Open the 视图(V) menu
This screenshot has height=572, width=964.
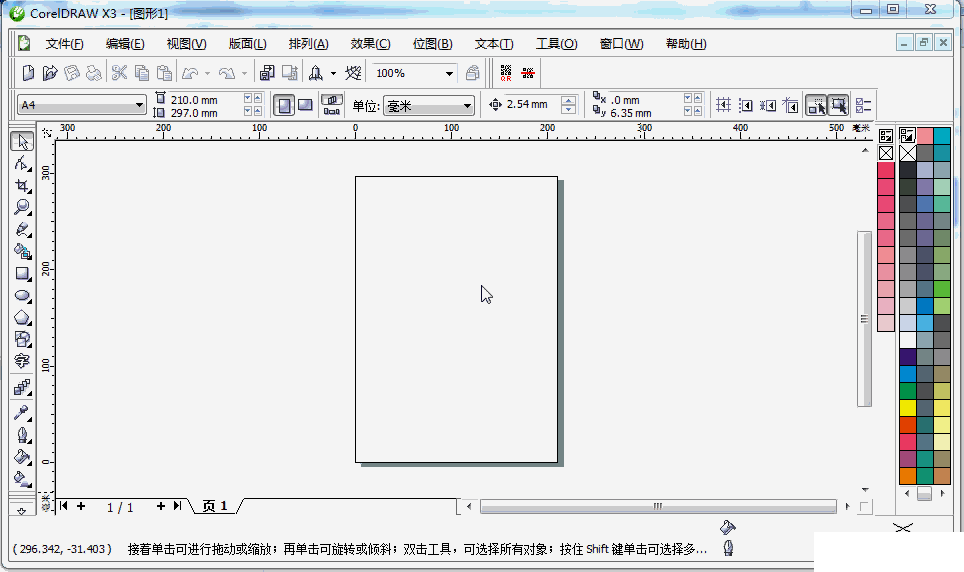(186, 44)
